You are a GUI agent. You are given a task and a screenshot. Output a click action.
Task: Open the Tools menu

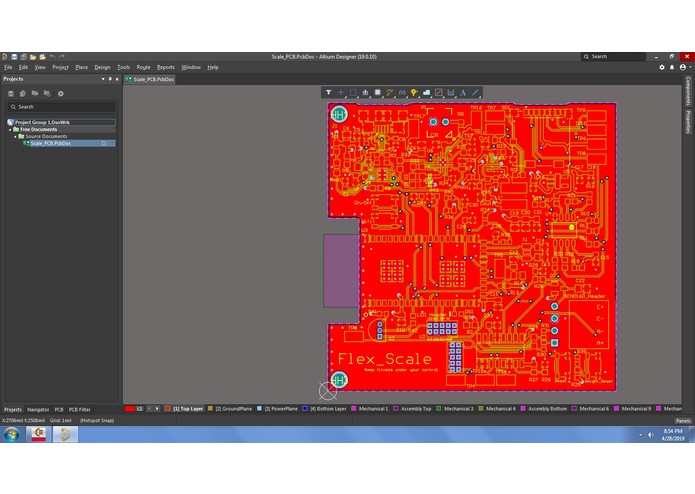point(124,67)
